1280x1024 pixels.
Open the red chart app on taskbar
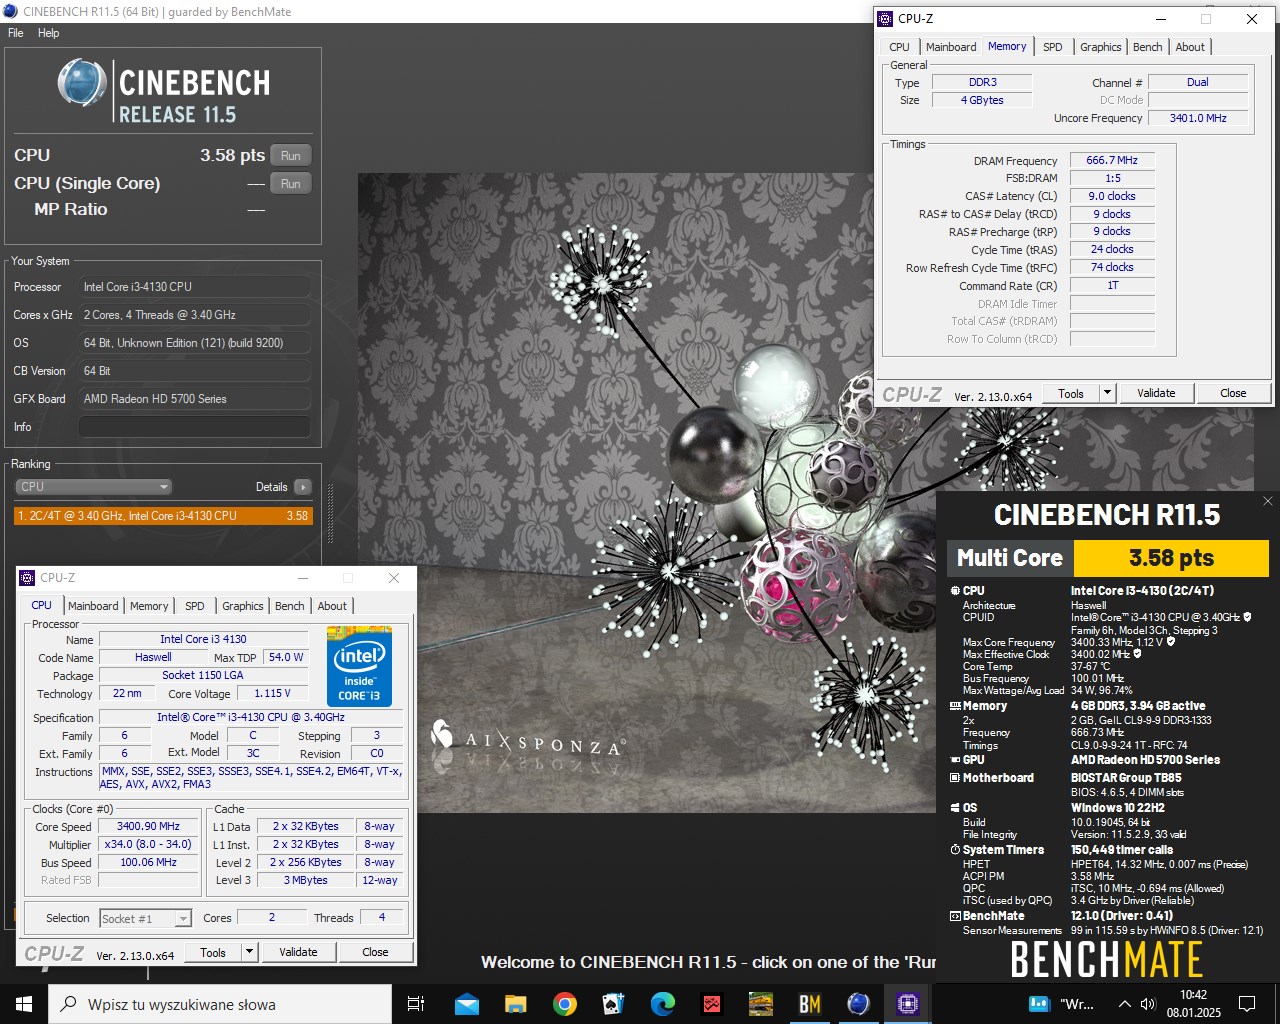click(x=712, y=1004)
